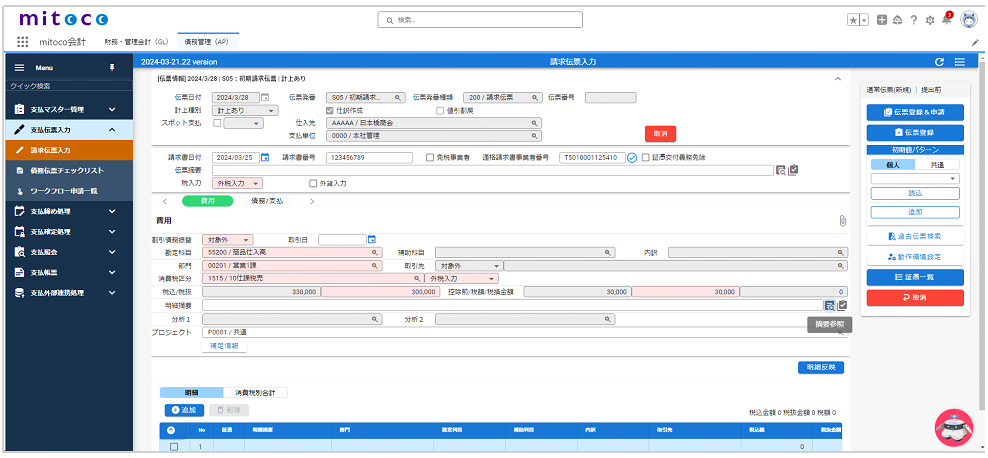Open the notifications bell
988x458 pixels.
(946, 20)
